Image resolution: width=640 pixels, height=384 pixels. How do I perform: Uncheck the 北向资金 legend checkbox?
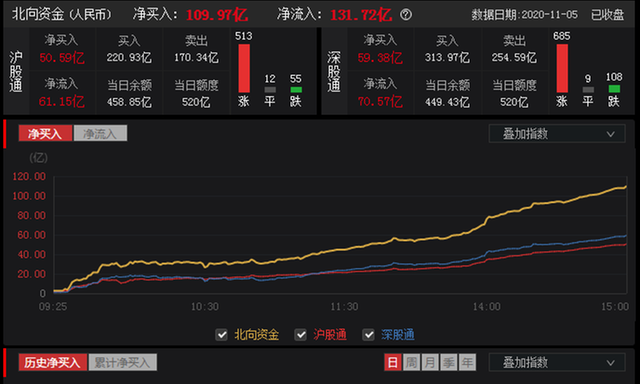[222, 335]
